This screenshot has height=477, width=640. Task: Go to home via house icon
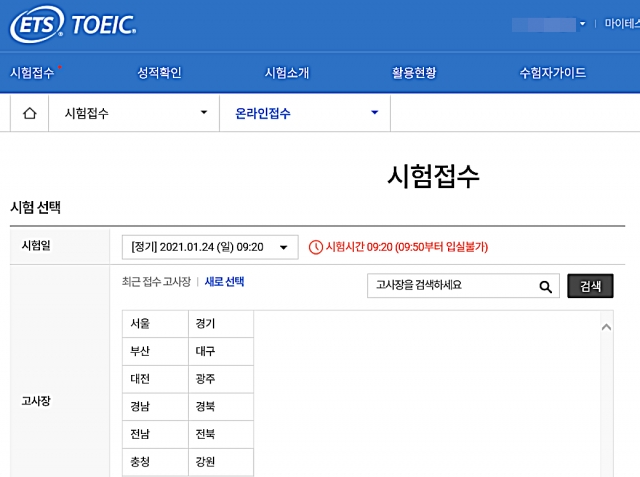29,113
